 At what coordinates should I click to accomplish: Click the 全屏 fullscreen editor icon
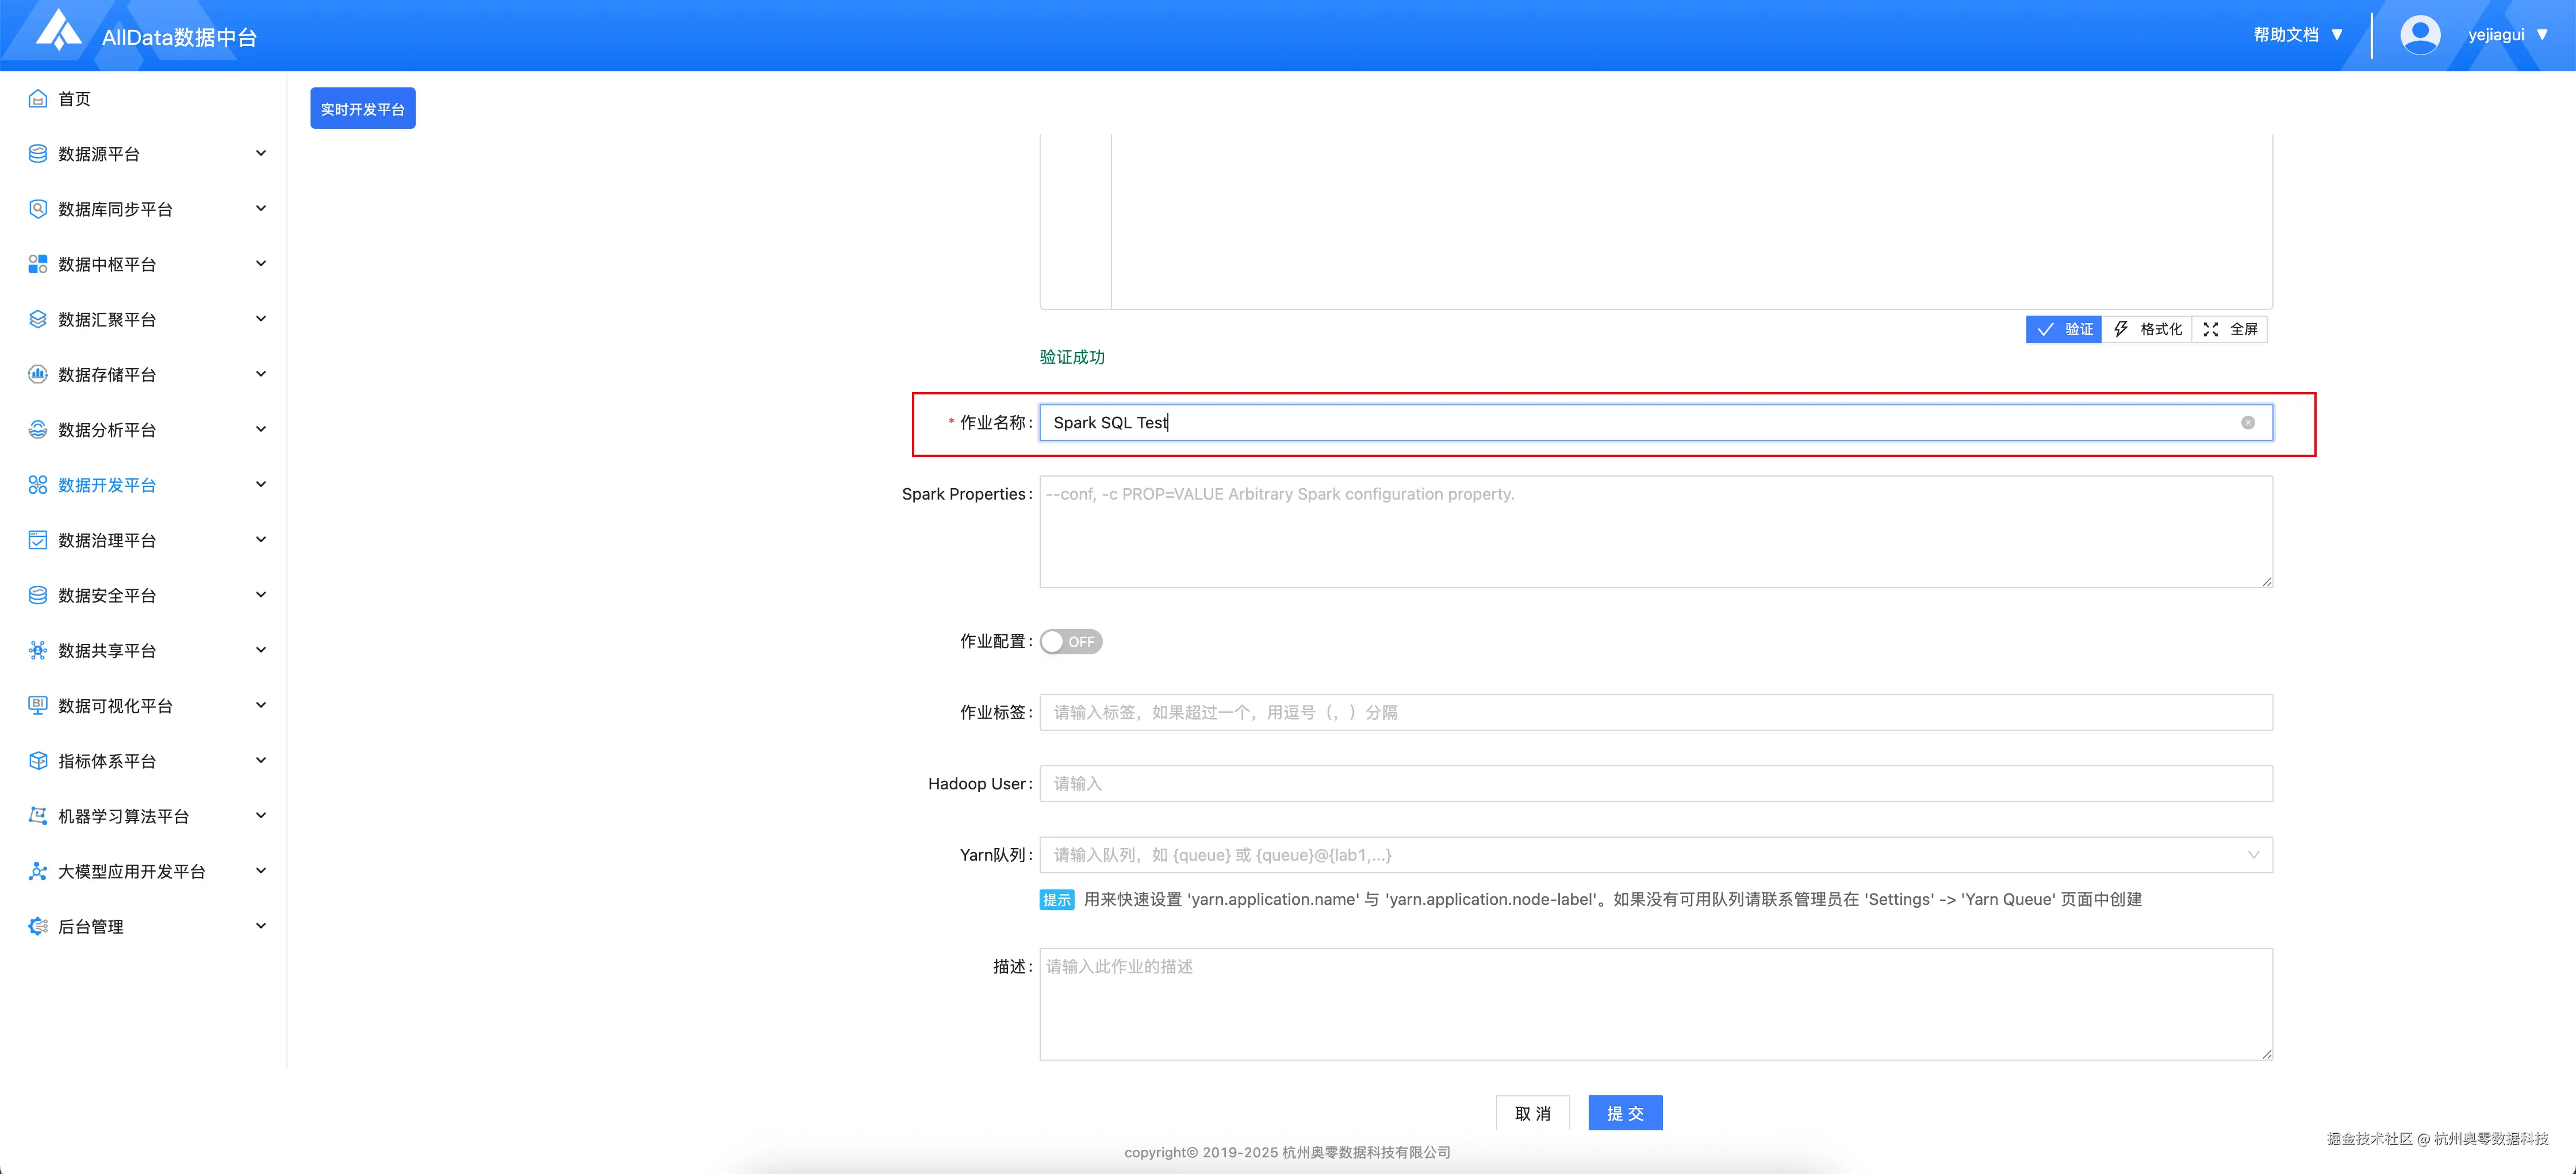pyautogui.click(x=2211, y=329)
